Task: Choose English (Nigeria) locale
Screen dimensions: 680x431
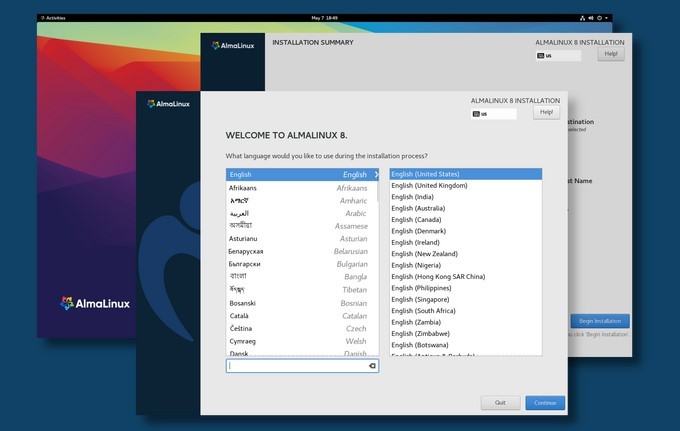Action: (466, 265)
